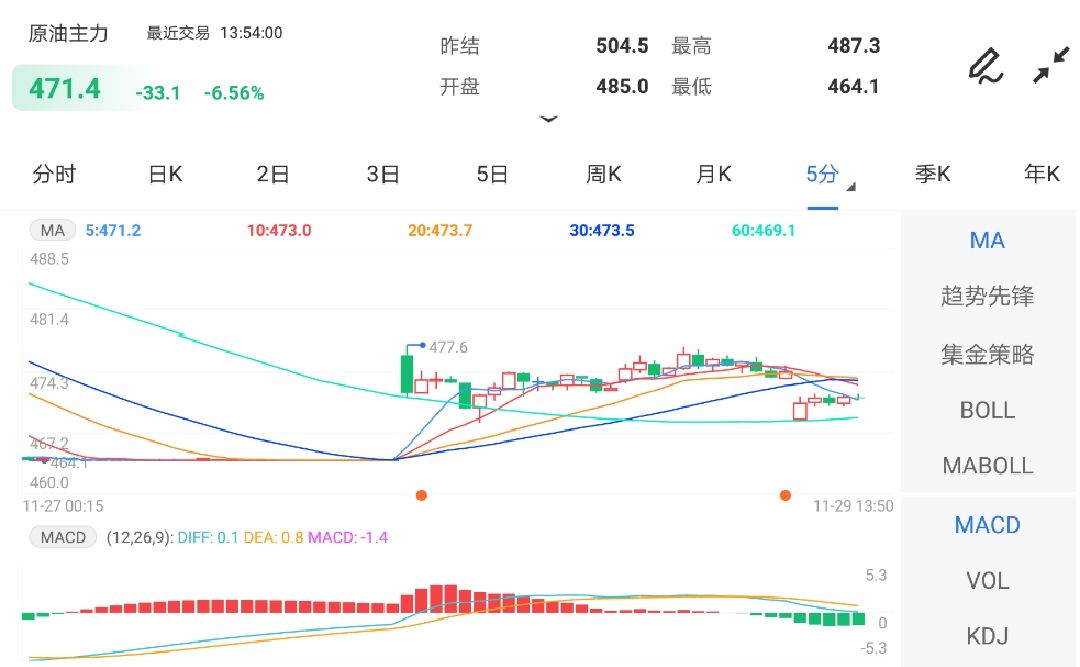Tap the pen drawing tool icon
Viewport: 1080px width, 667px height.
[985, 65]
